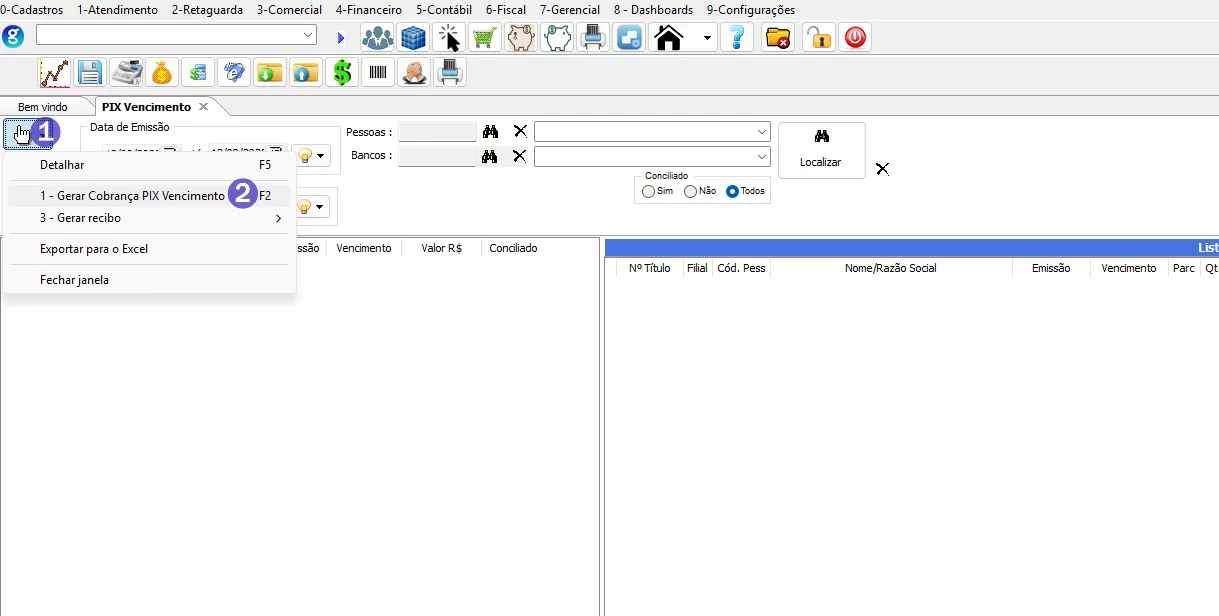Click the shopping cart toolbar icon
This screenshot has width=1219, height=616.
[485, 38]
